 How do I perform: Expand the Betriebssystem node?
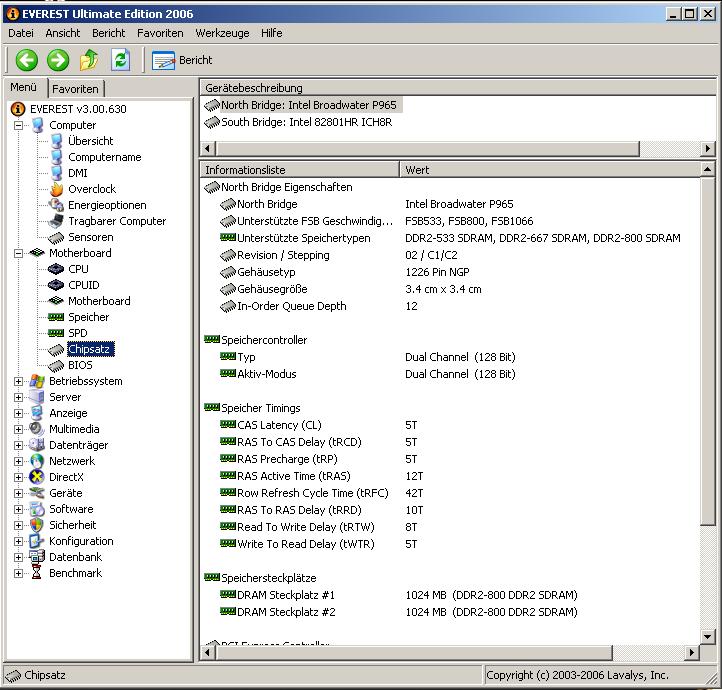pyautogui.click(x=18, y=381)
